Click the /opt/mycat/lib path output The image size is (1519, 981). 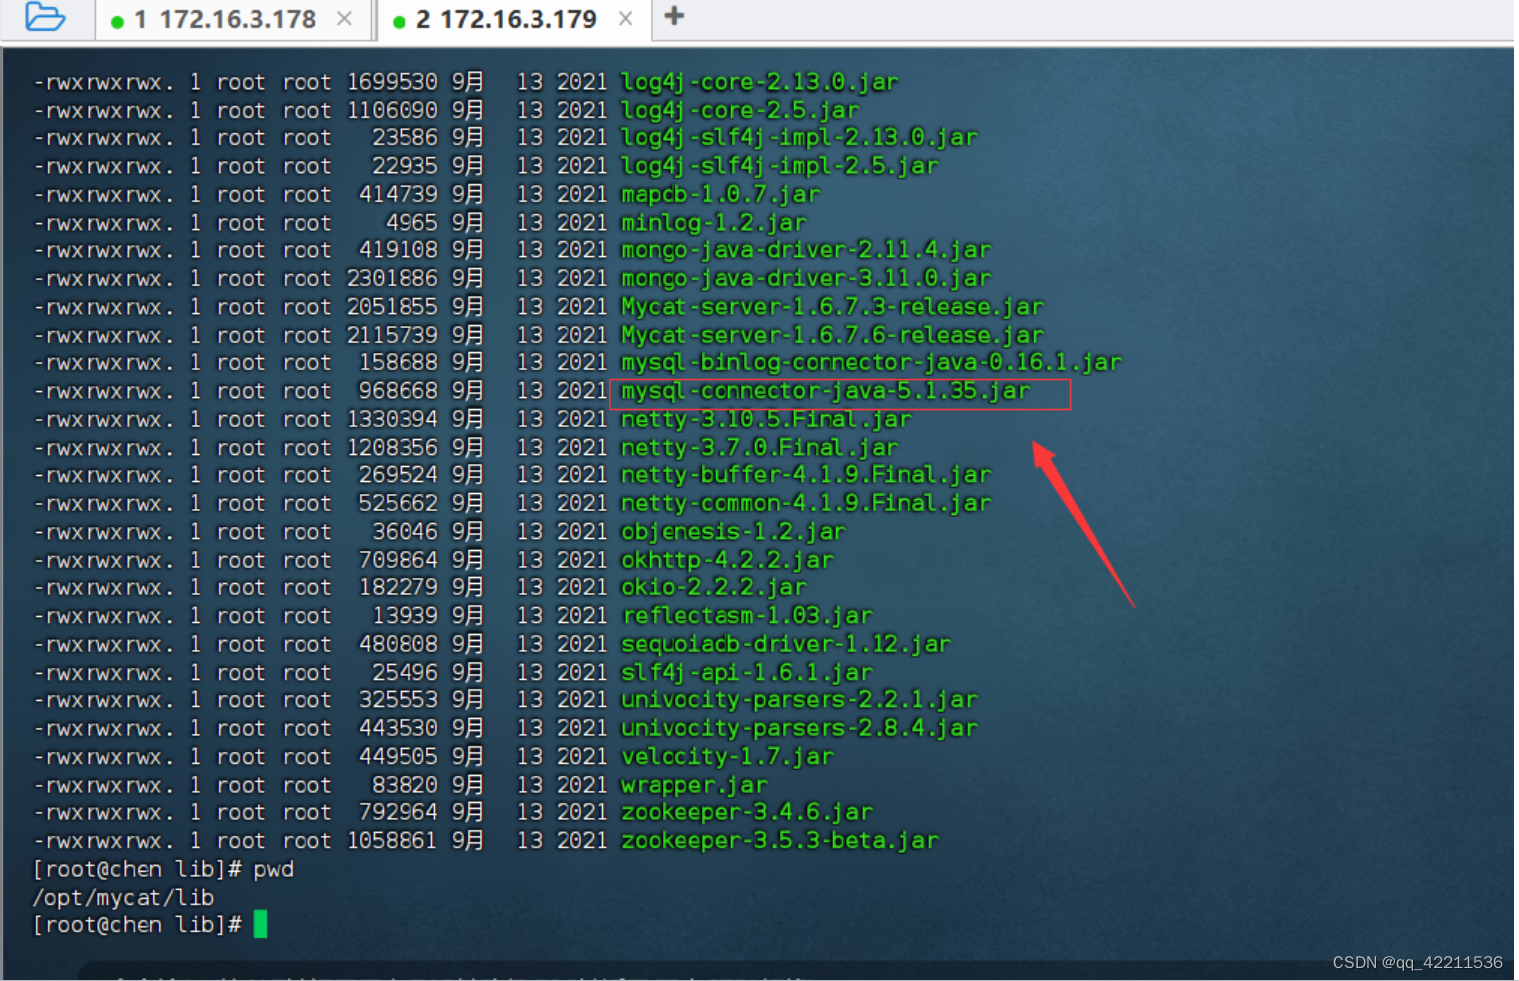124,898
